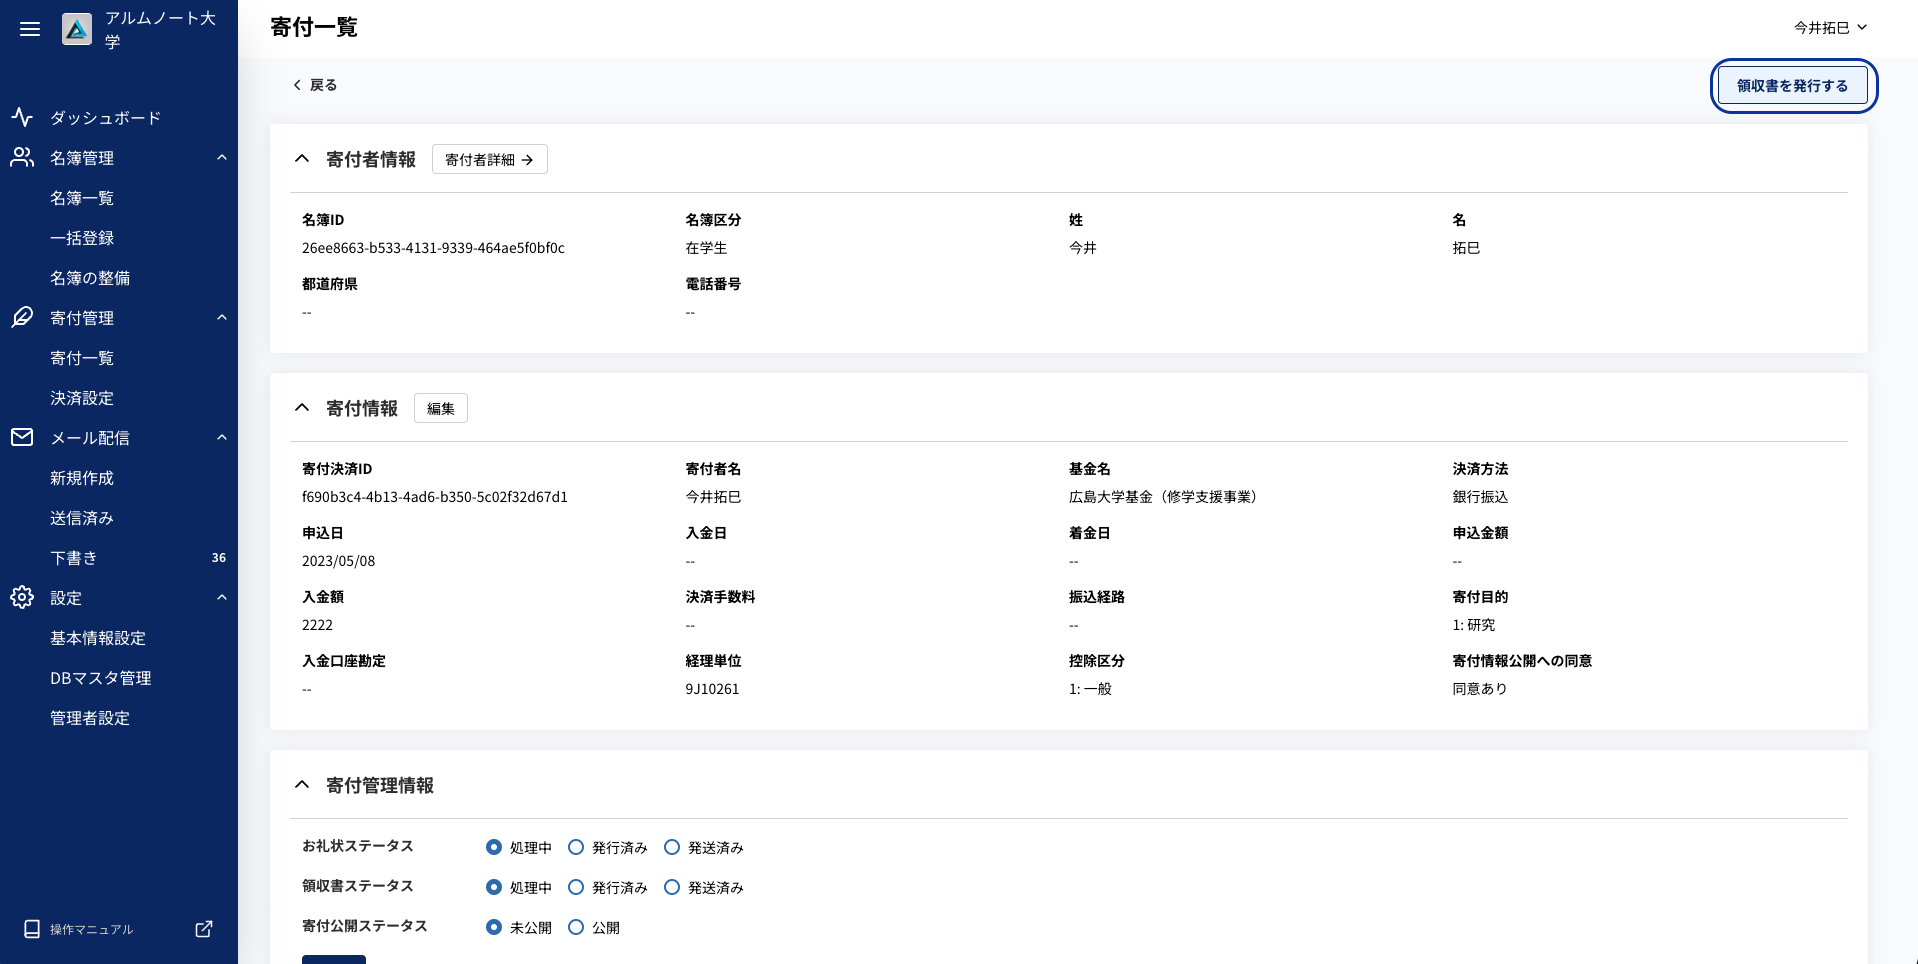Open the 今井拓巳 user dropdown
This screenshot has width=1918, height=964.
click(x=1829, y=28)
